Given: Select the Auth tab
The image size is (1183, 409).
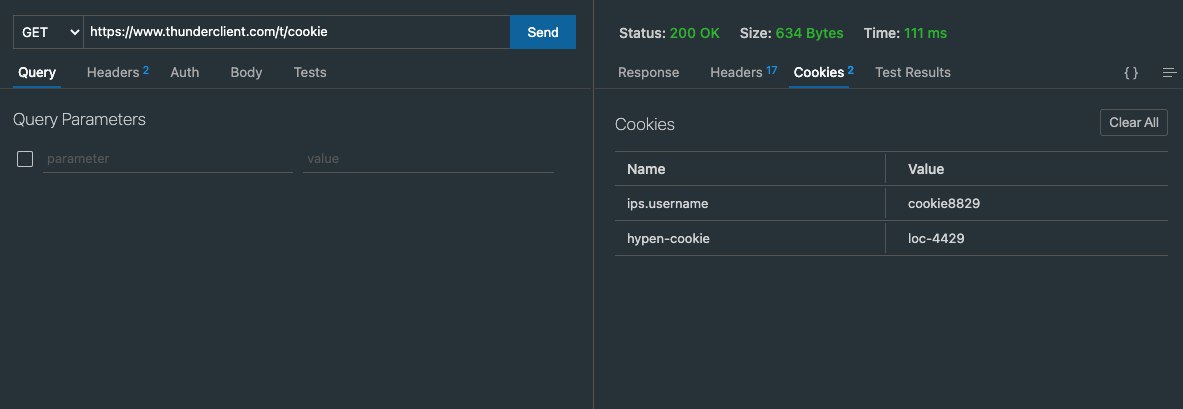Looking at the screenshot, I should (x=185, y=72).
